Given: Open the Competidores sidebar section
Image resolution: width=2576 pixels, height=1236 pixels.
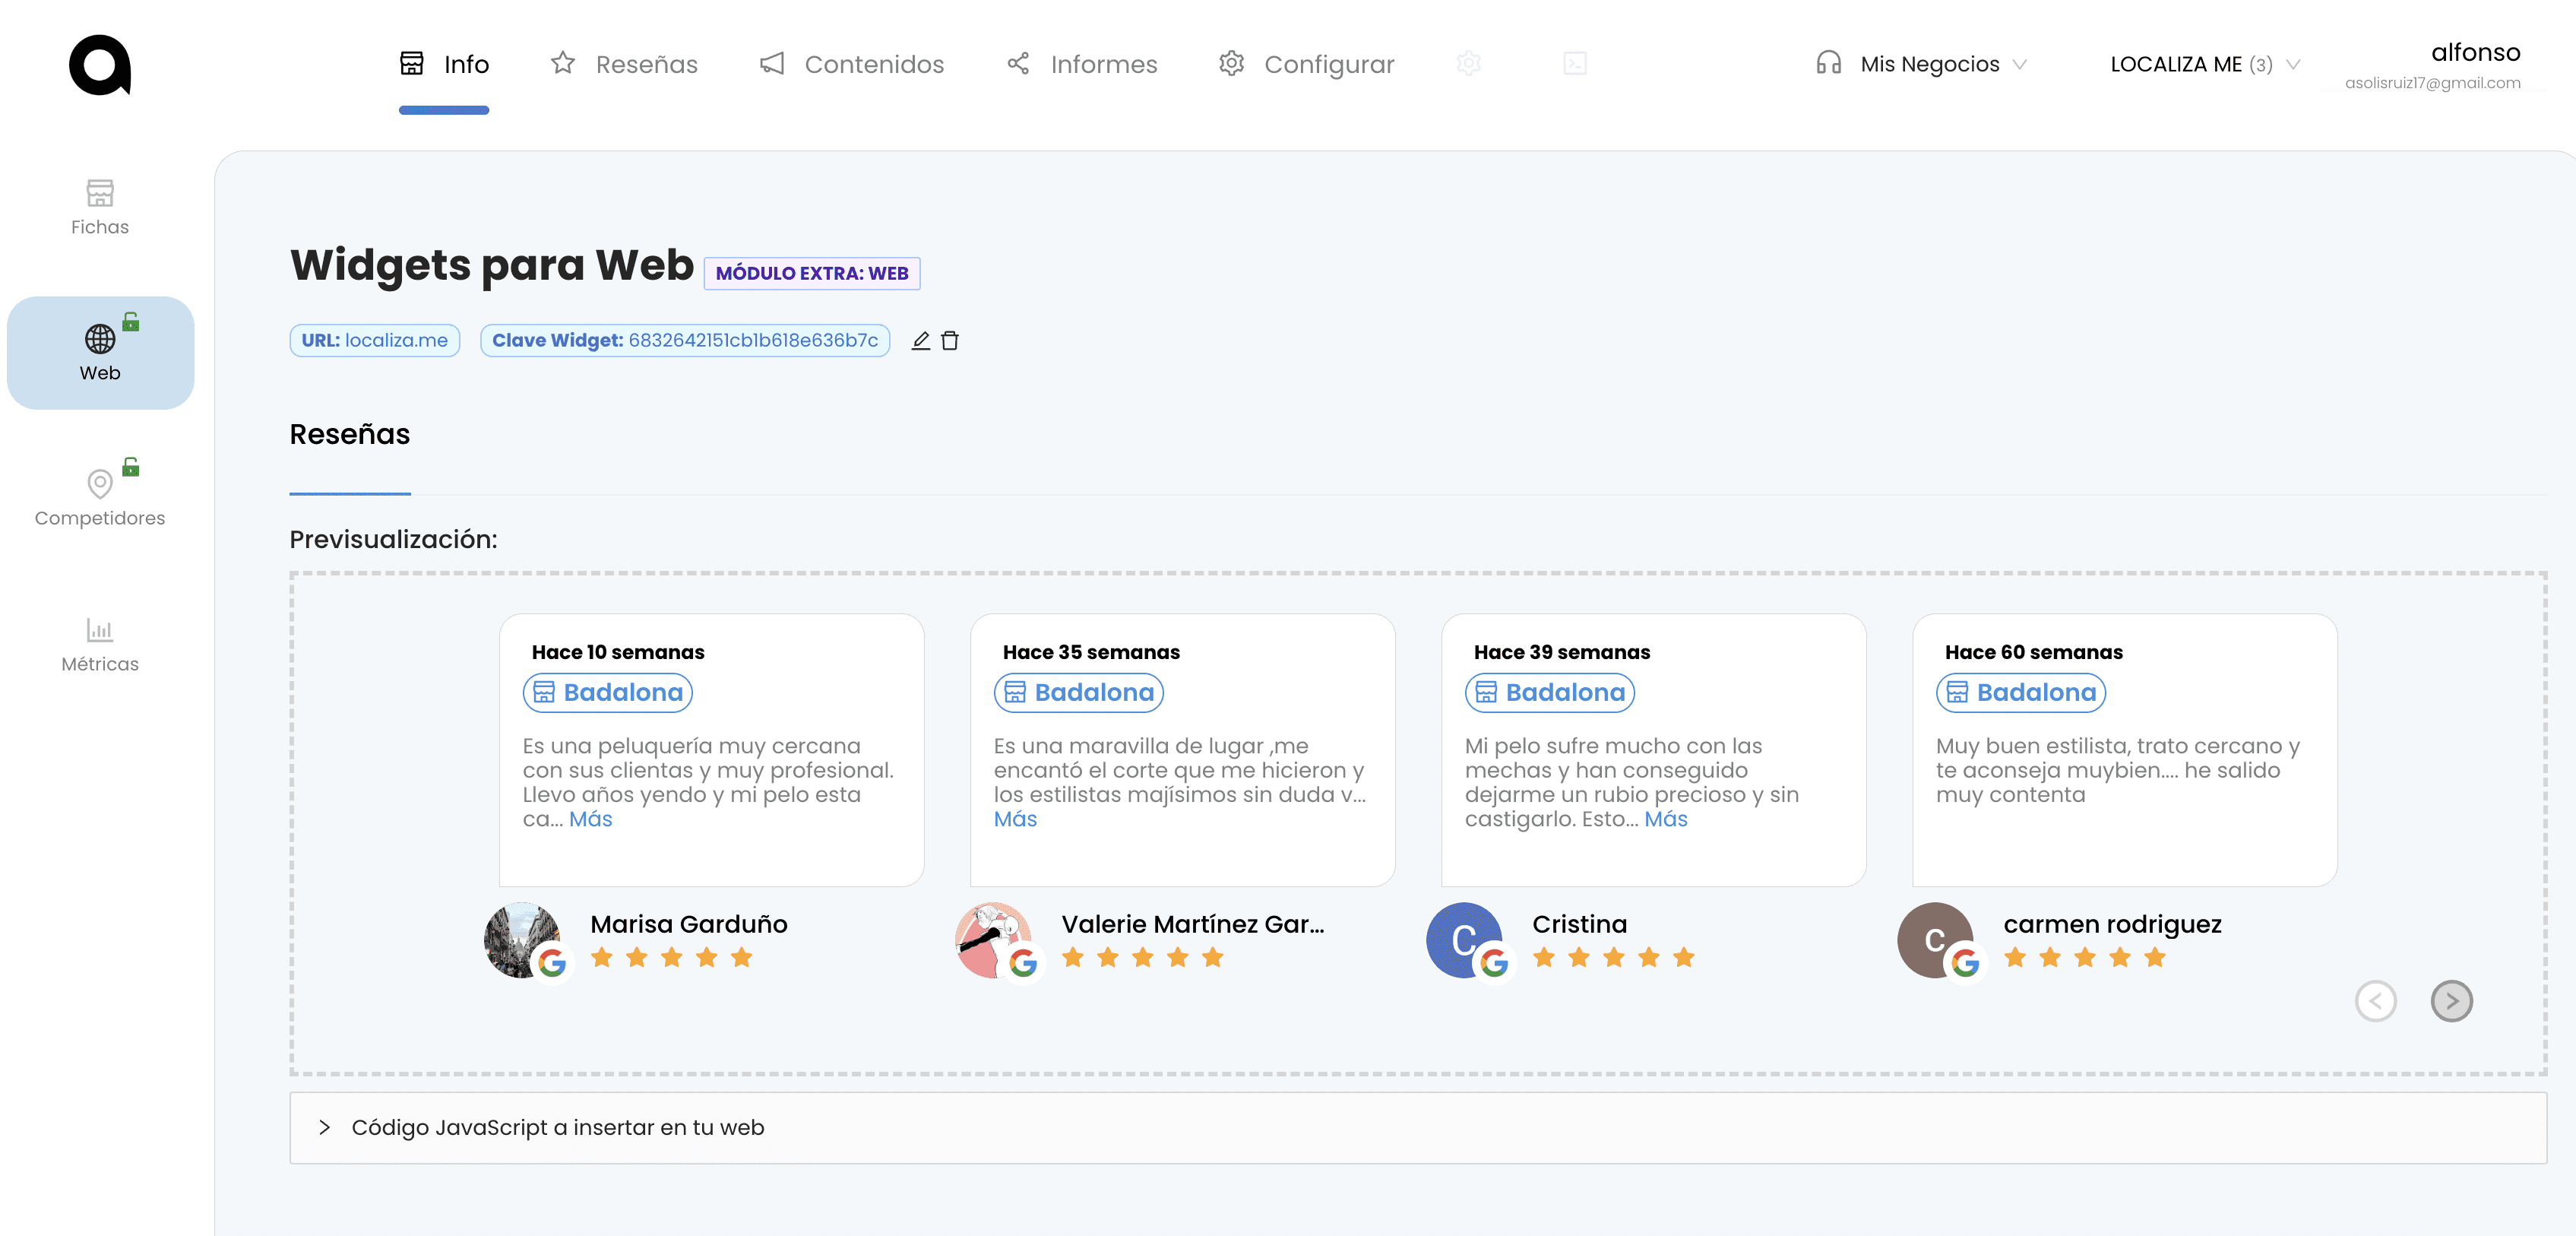Looking at the screenshot, I should (100, 498).
